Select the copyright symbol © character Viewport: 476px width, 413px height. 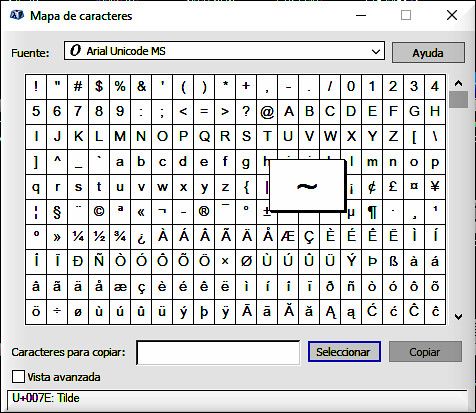point(99,212)
